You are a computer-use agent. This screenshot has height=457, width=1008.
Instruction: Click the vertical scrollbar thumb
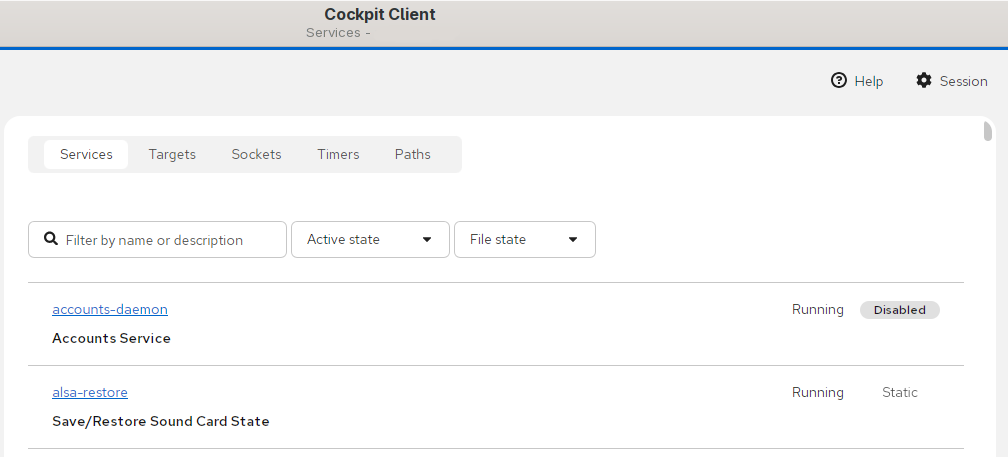(988, 131)
